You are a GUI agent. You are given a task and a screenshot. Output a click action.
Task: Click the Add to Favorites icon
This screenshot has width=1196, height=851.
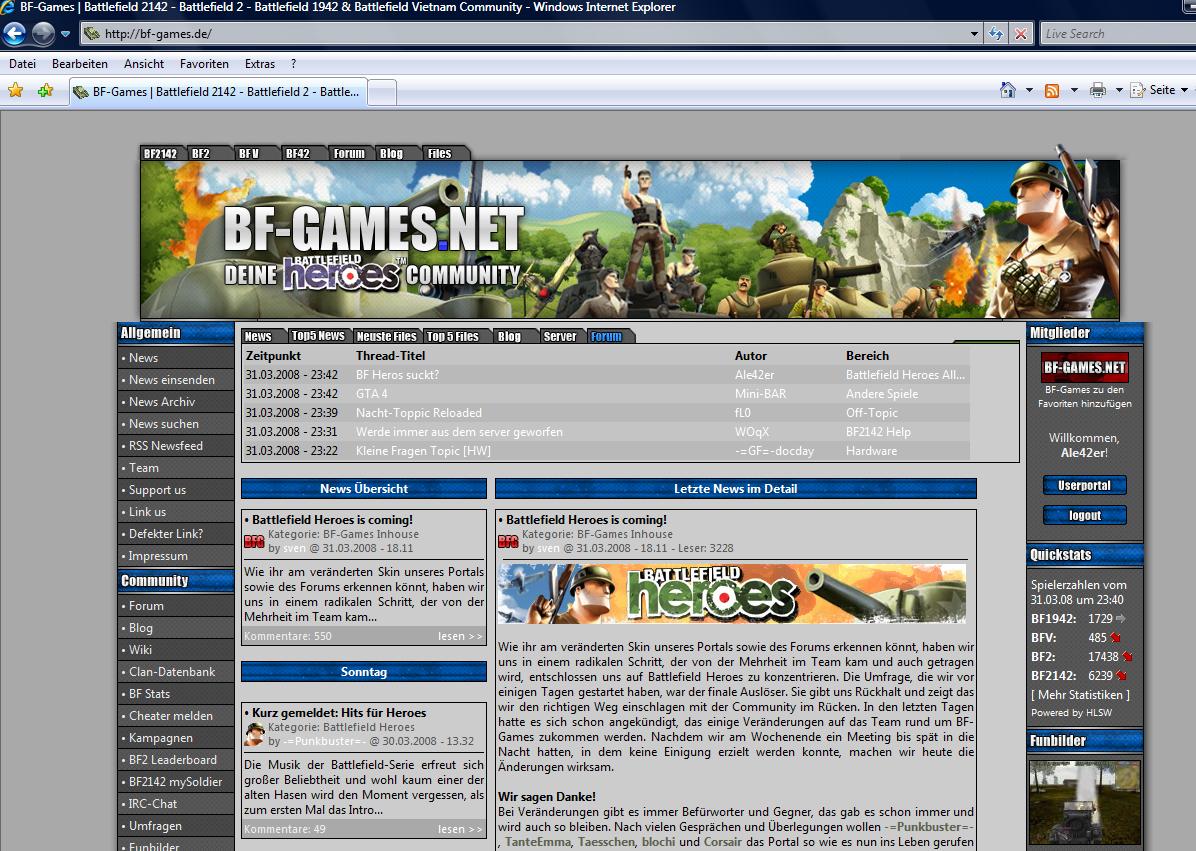point(46,91)
